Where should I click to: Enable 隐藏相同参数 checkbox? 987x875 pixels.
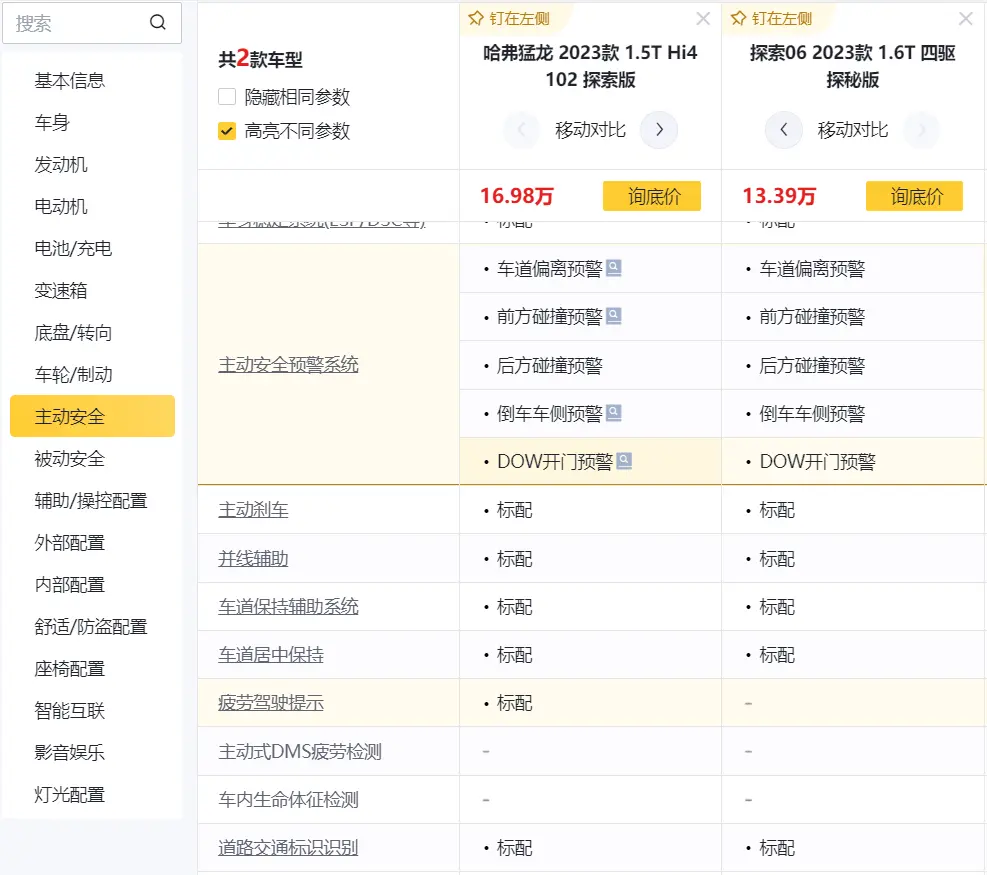(227, 96)
